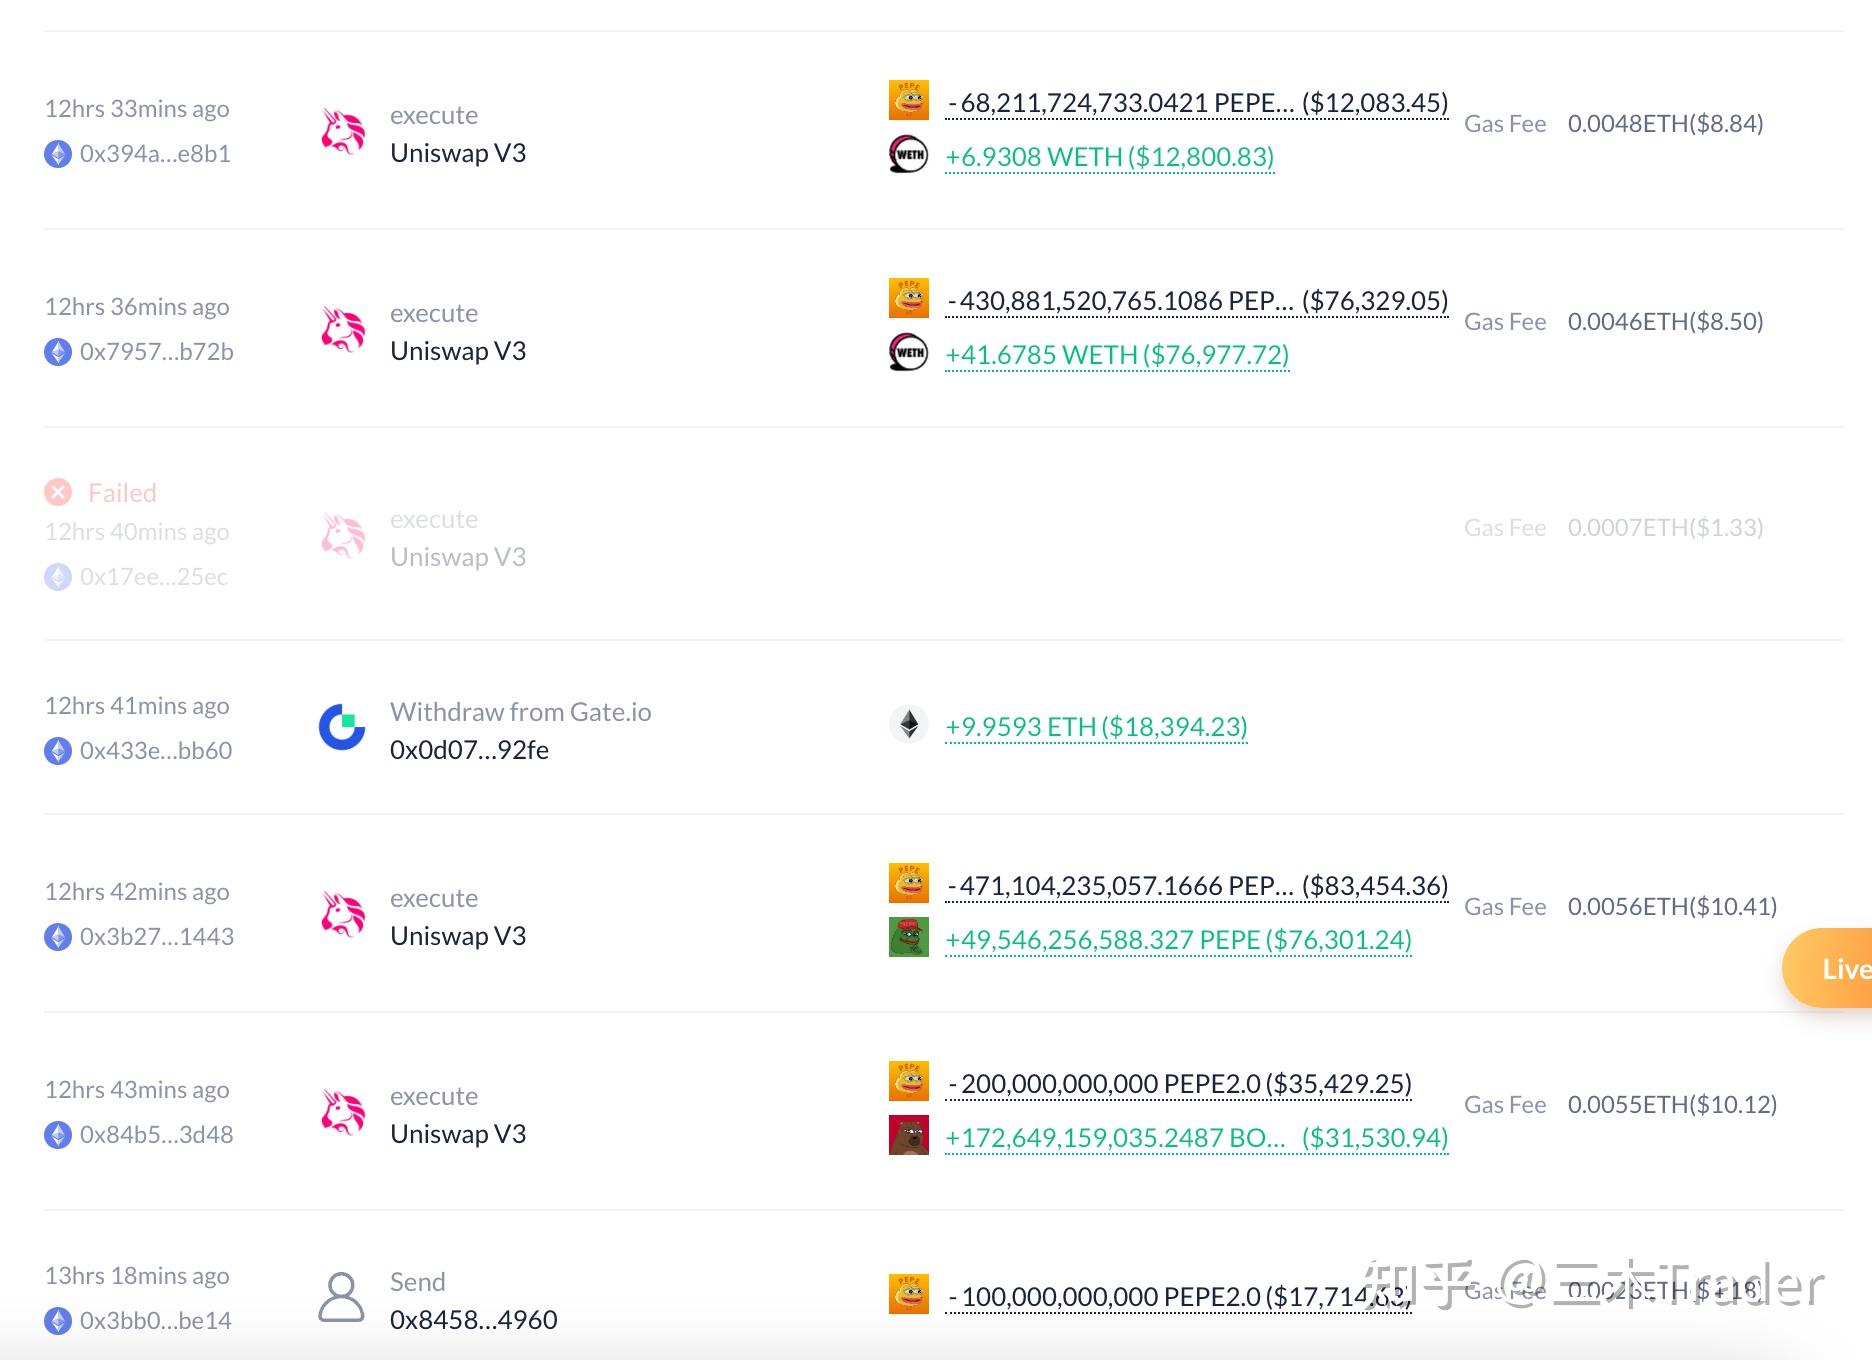
Task: Open transaction hash 0x433e...bb60
Action: click(156, 751)
